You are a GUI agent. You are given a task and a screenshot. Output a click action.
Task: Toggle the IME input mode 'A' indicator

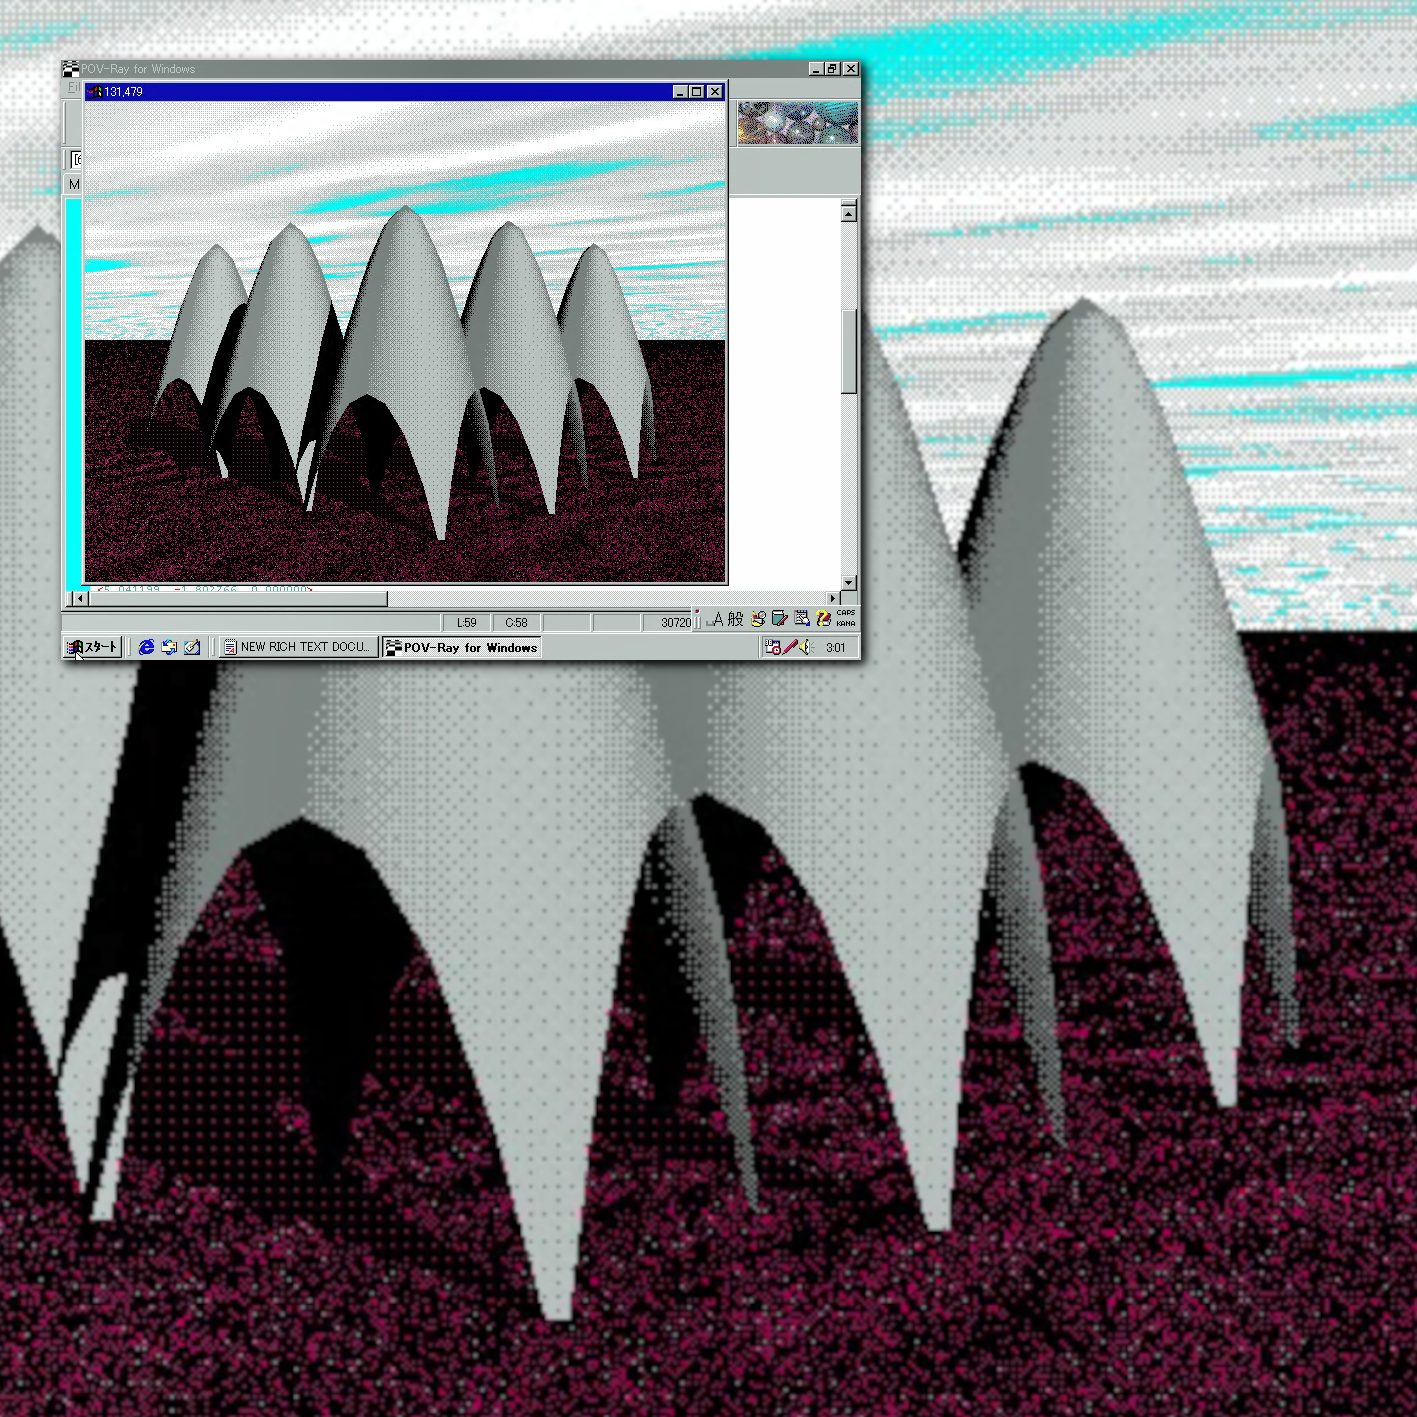(x=716, y=620)
